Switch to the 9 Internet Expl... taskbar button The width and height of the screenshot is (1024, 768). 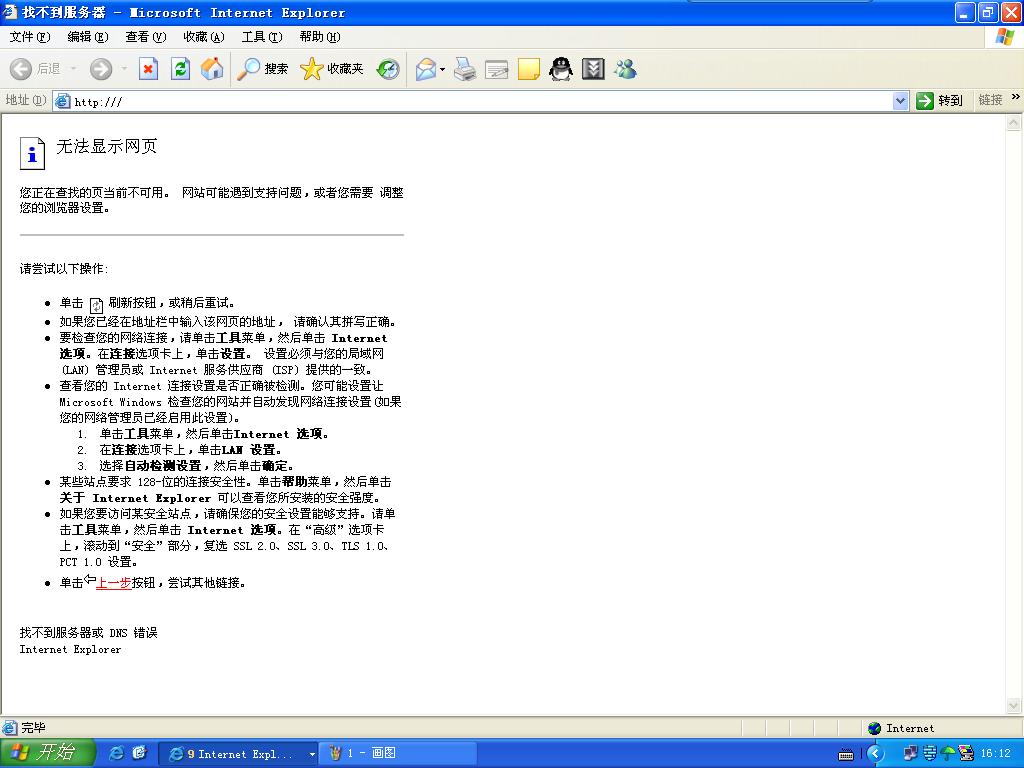coord(239,754)
